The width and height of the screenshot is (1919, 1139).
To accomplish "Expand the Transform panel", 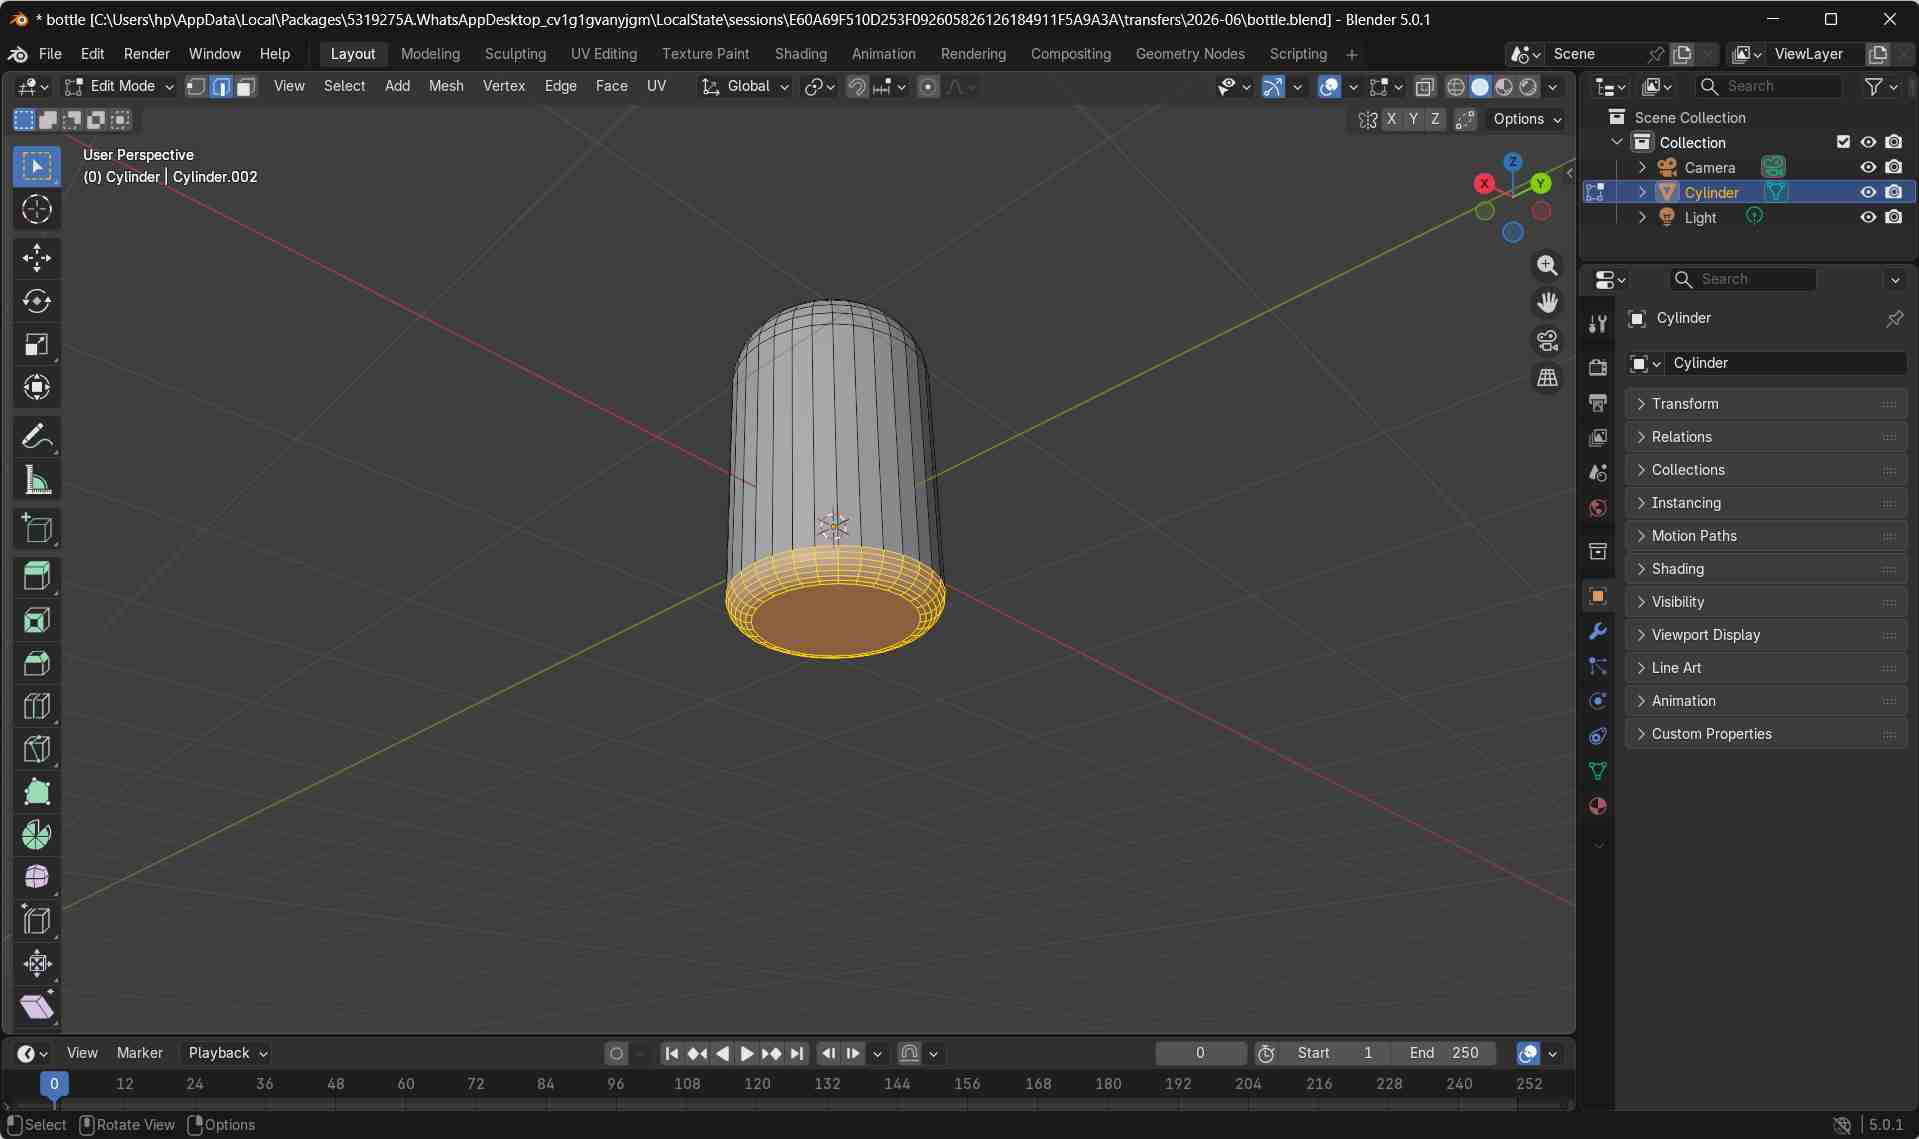I will tap(1684, 404).
